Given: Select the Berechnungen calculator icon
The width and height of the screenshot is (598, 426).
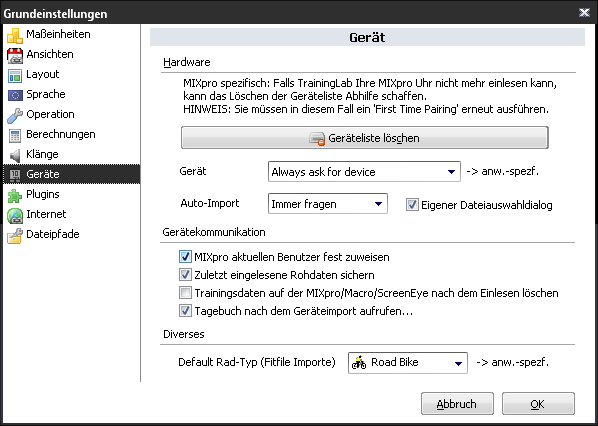Looking at the screenshot, I should (x=15, y=135).
